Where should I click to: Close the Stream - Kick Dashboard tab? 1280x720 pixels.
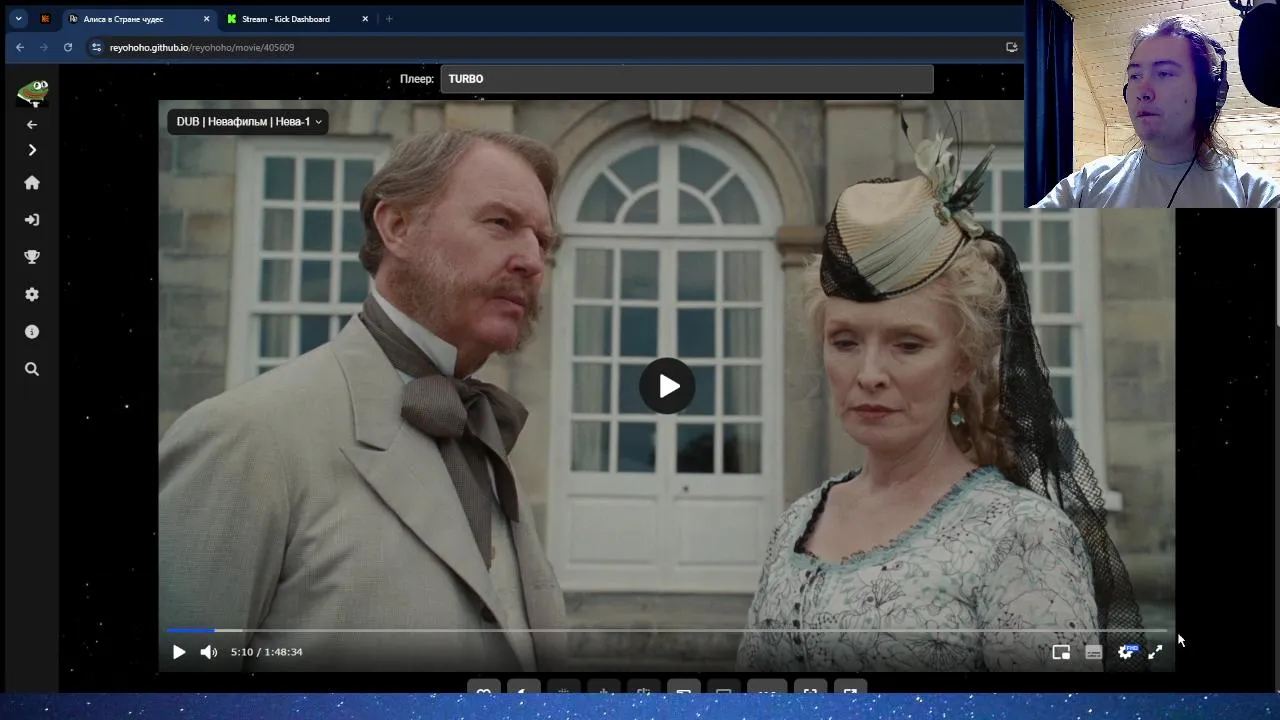click(x=365, y=19)
